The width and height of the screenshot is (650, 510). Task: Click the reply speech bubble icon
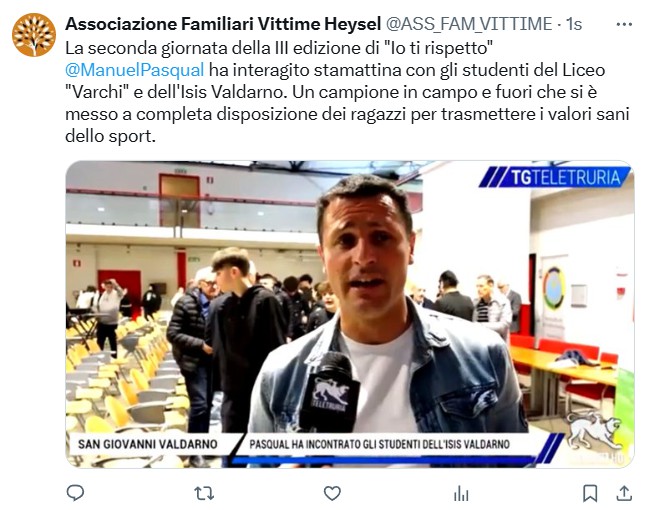pyautogui.click(x=75, y=493)
